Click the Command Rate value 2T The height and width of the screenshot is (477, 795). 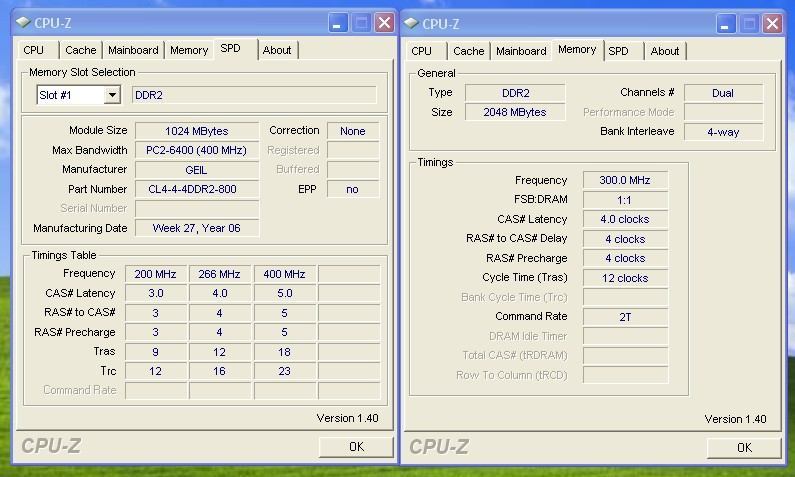click(x=625, y=317)
